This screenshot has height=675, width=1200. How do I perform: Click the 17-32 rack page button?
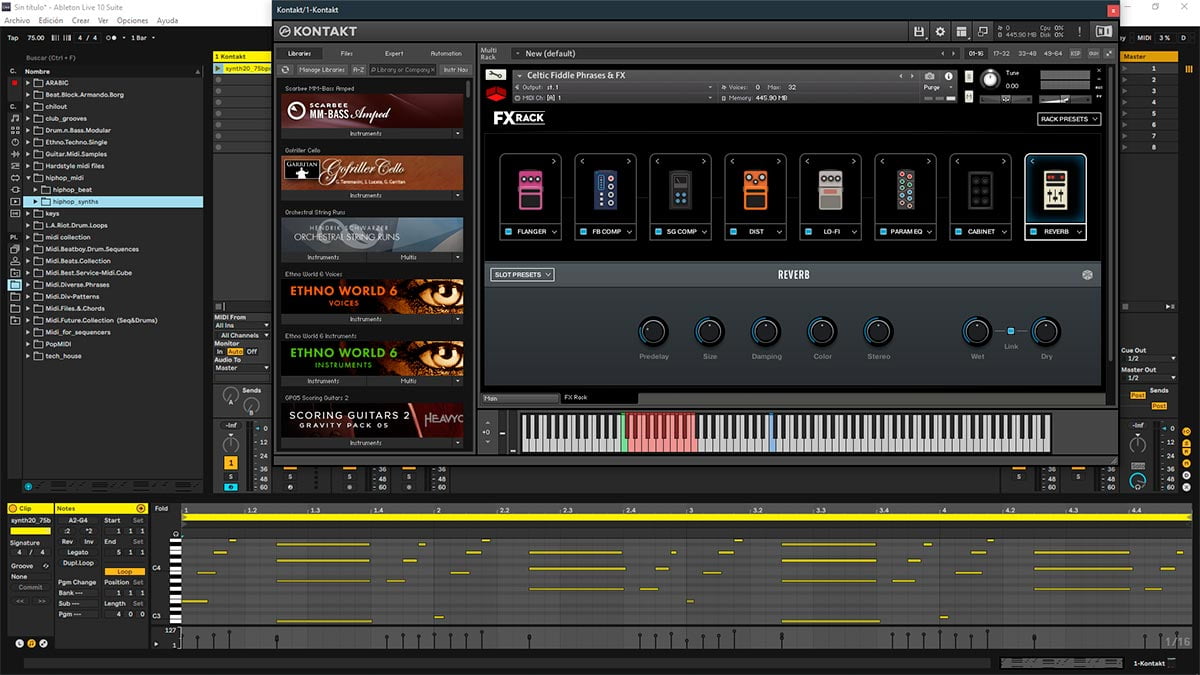[x=1002, y=53]
